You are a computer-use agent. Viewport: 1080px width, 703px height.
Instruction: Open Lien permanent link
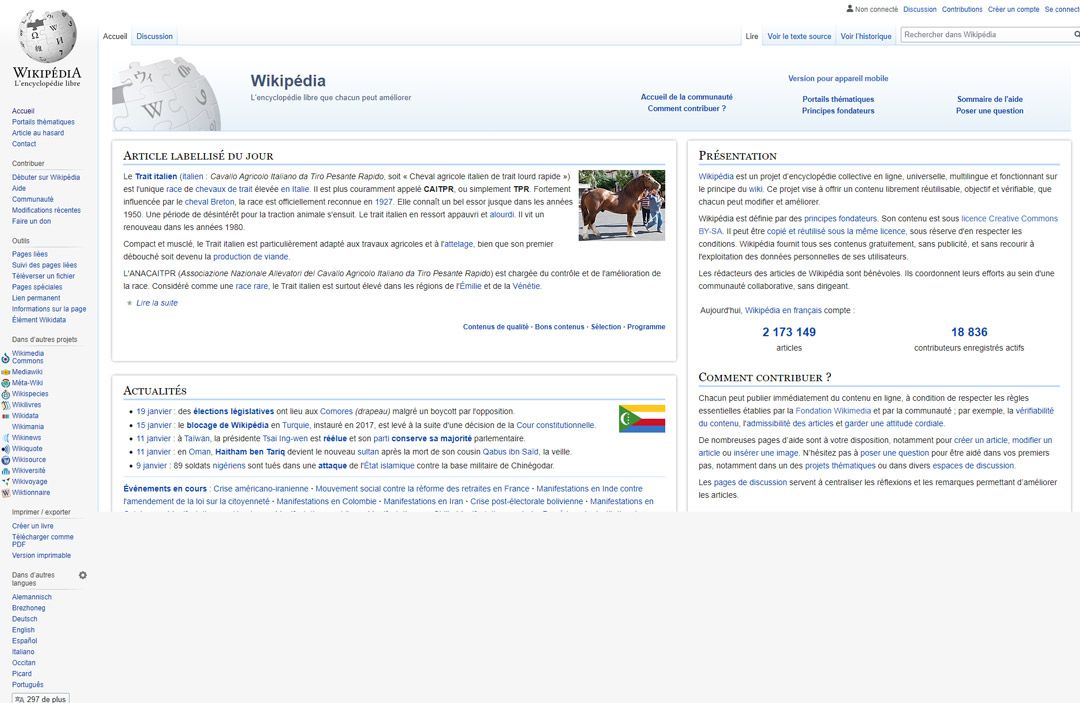click(36, 298)
